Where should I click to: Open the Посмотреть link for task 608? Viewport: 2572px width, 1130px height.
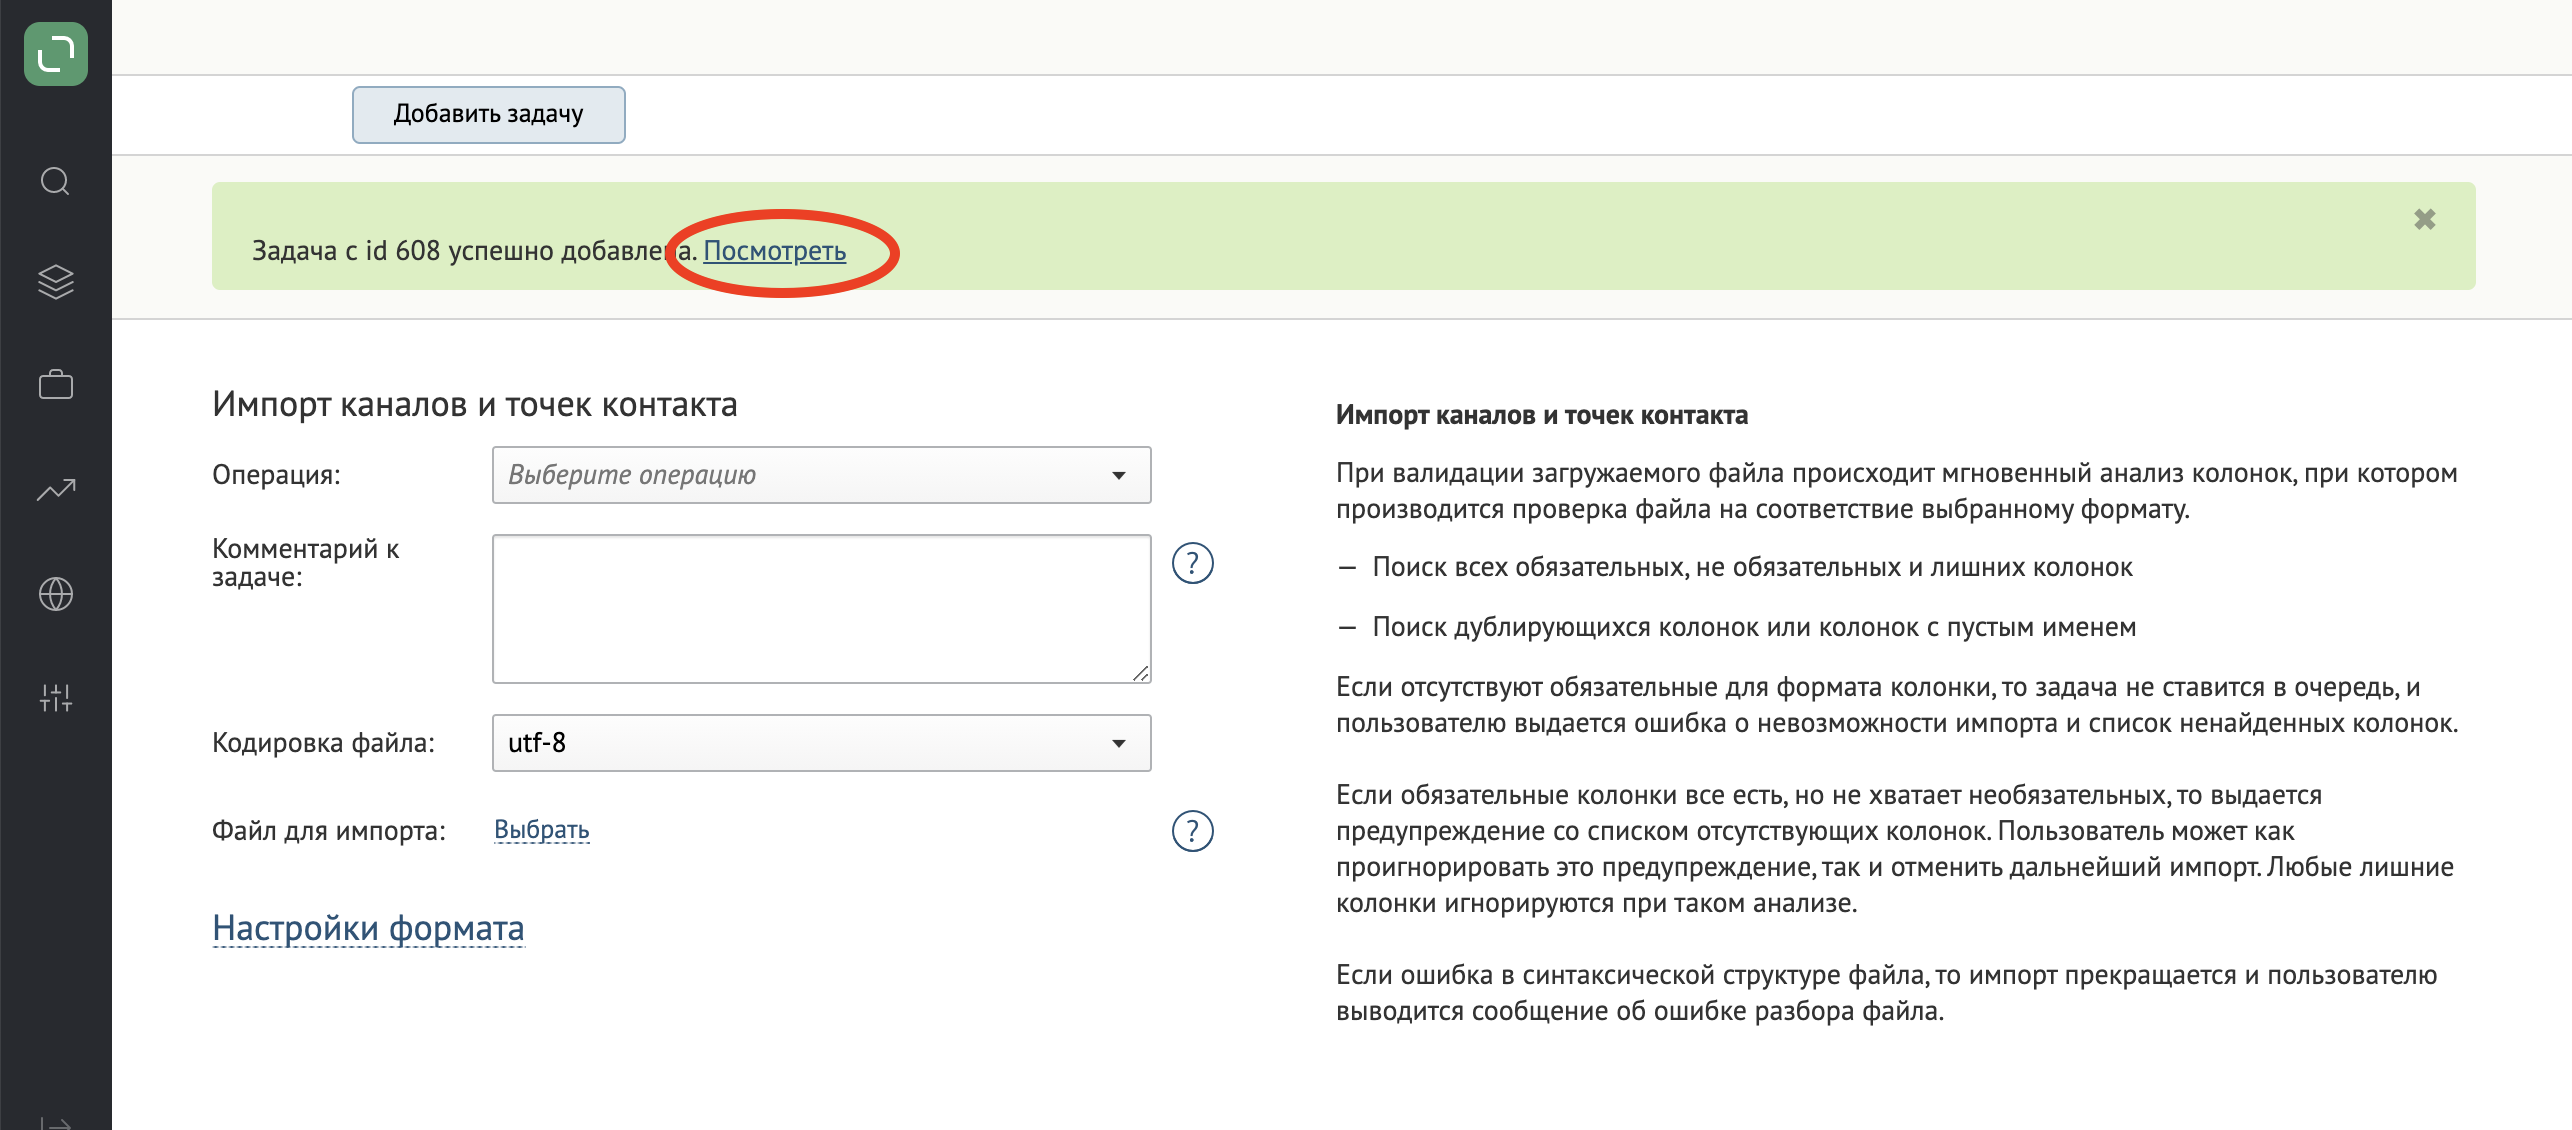[x=775, y=250]
